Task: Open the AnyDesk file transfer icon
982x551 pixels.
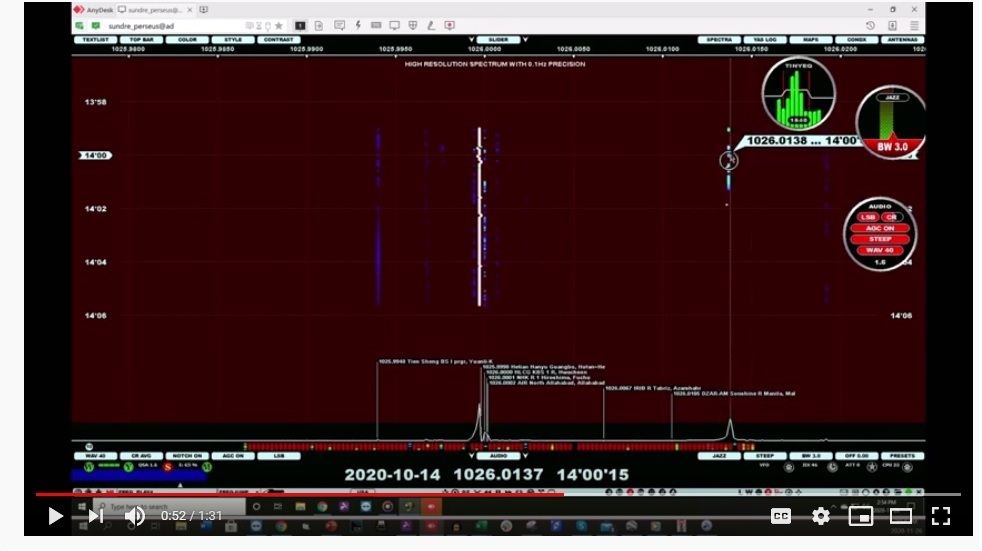Action: click(x=319, y=26)
